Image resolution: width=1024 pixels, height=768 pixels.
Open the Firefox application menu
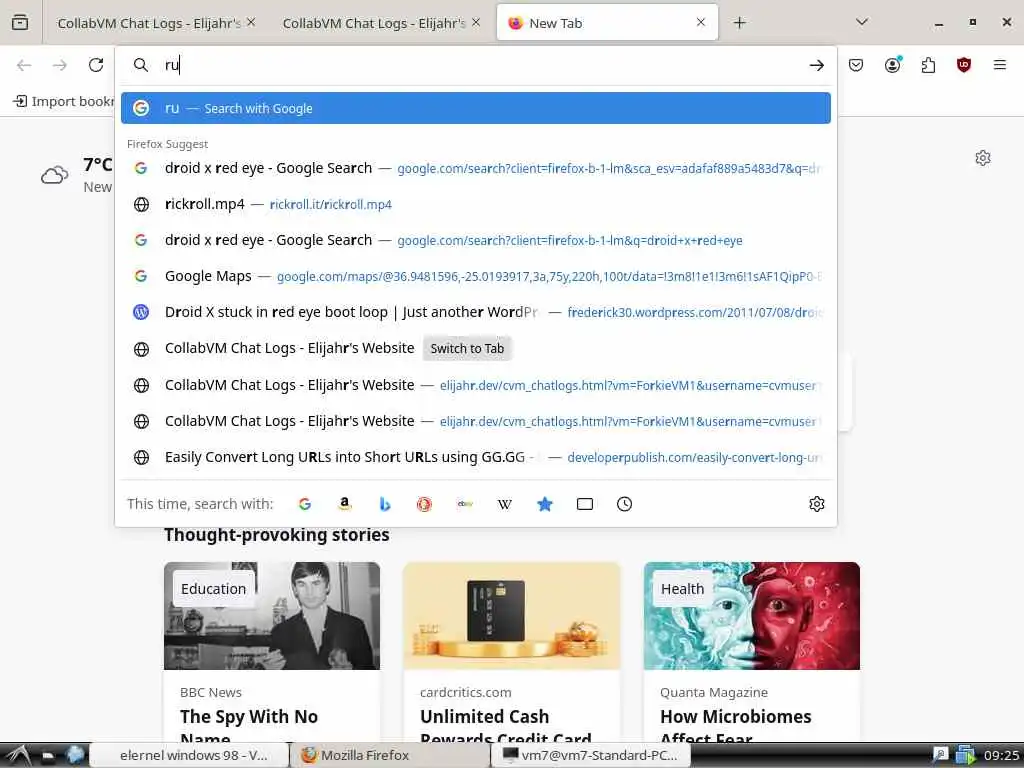click(1000, 65)
